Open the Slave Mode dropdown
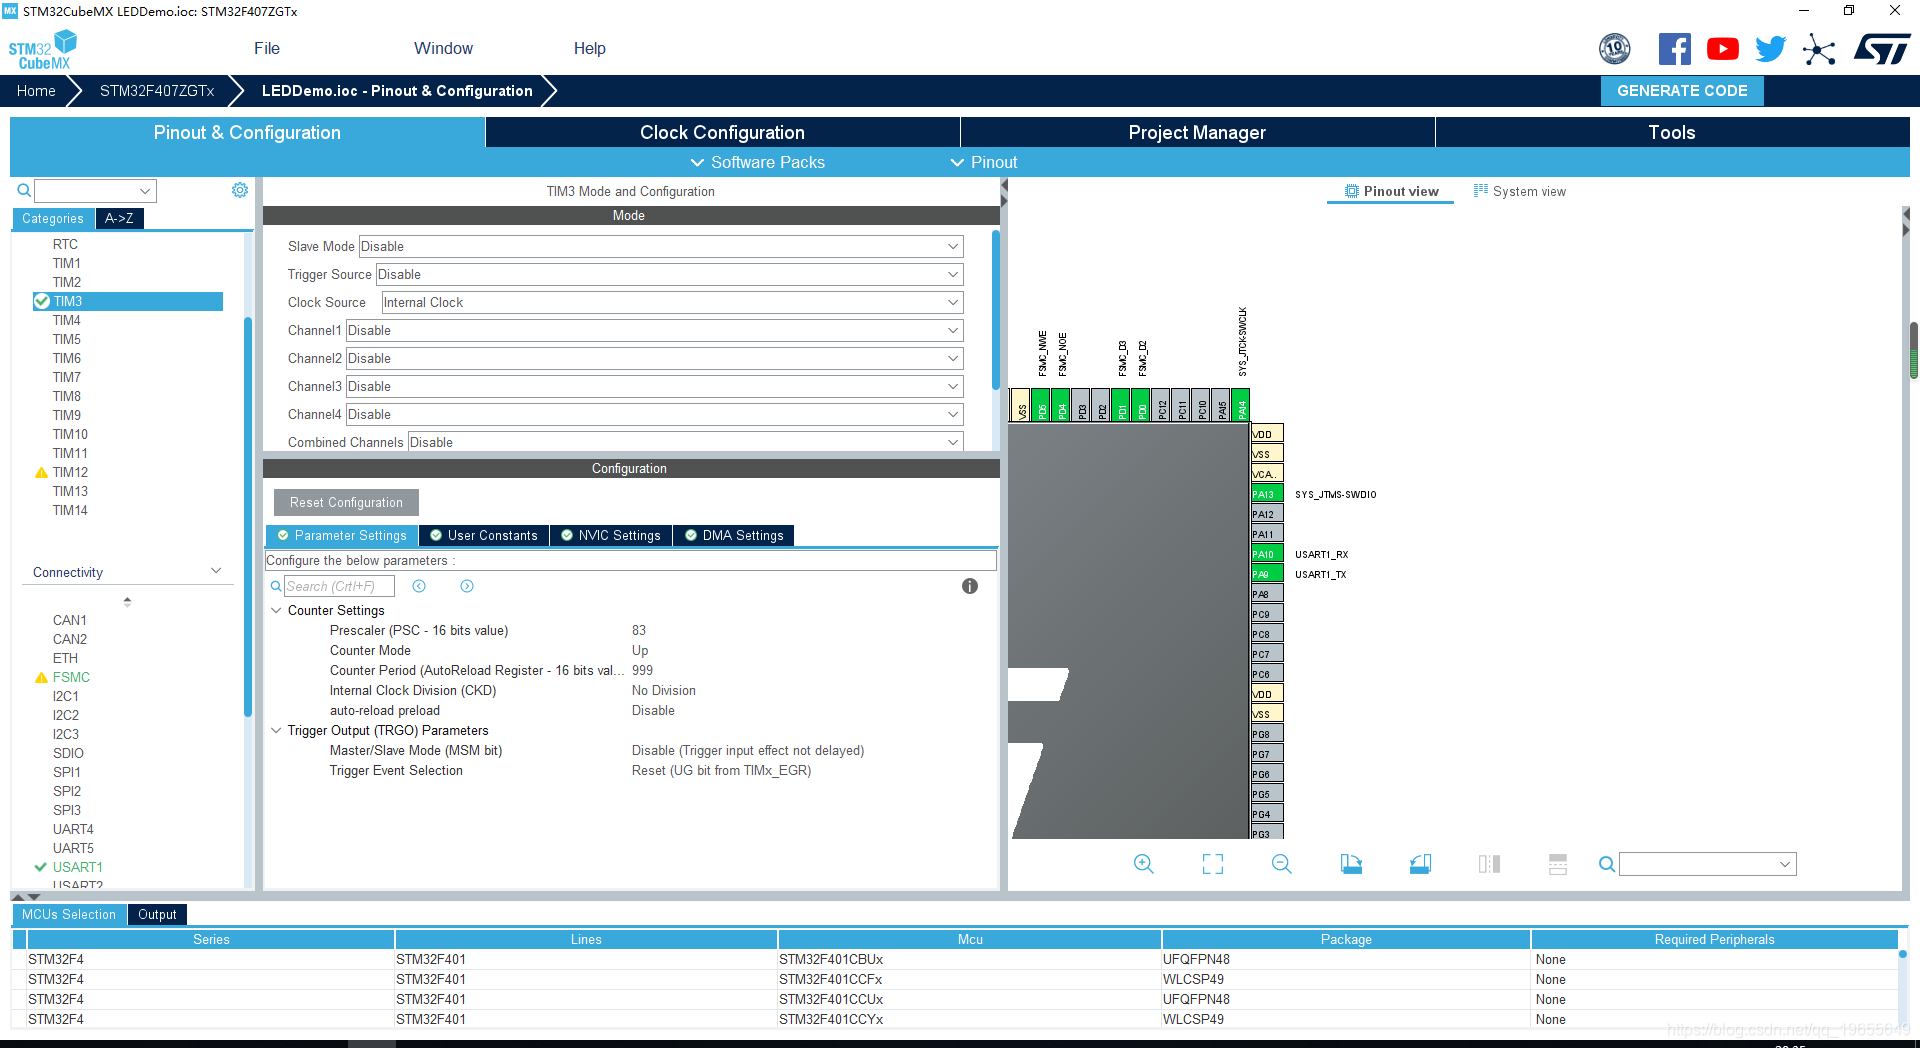 tap(661, 246)
